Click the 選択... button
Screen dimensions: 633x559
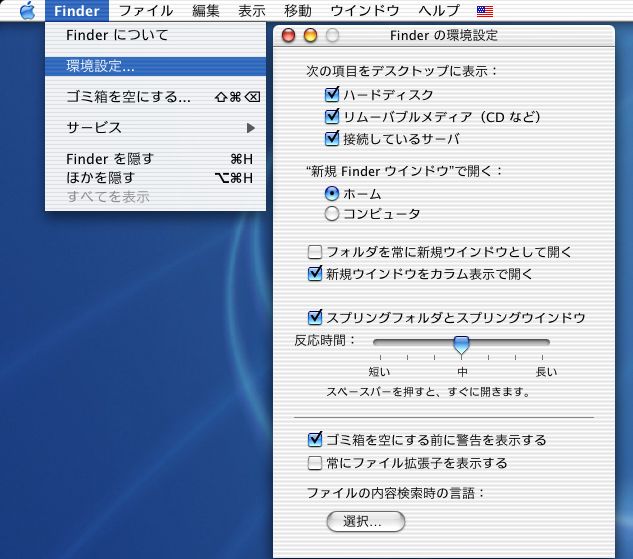click(366, 521)
